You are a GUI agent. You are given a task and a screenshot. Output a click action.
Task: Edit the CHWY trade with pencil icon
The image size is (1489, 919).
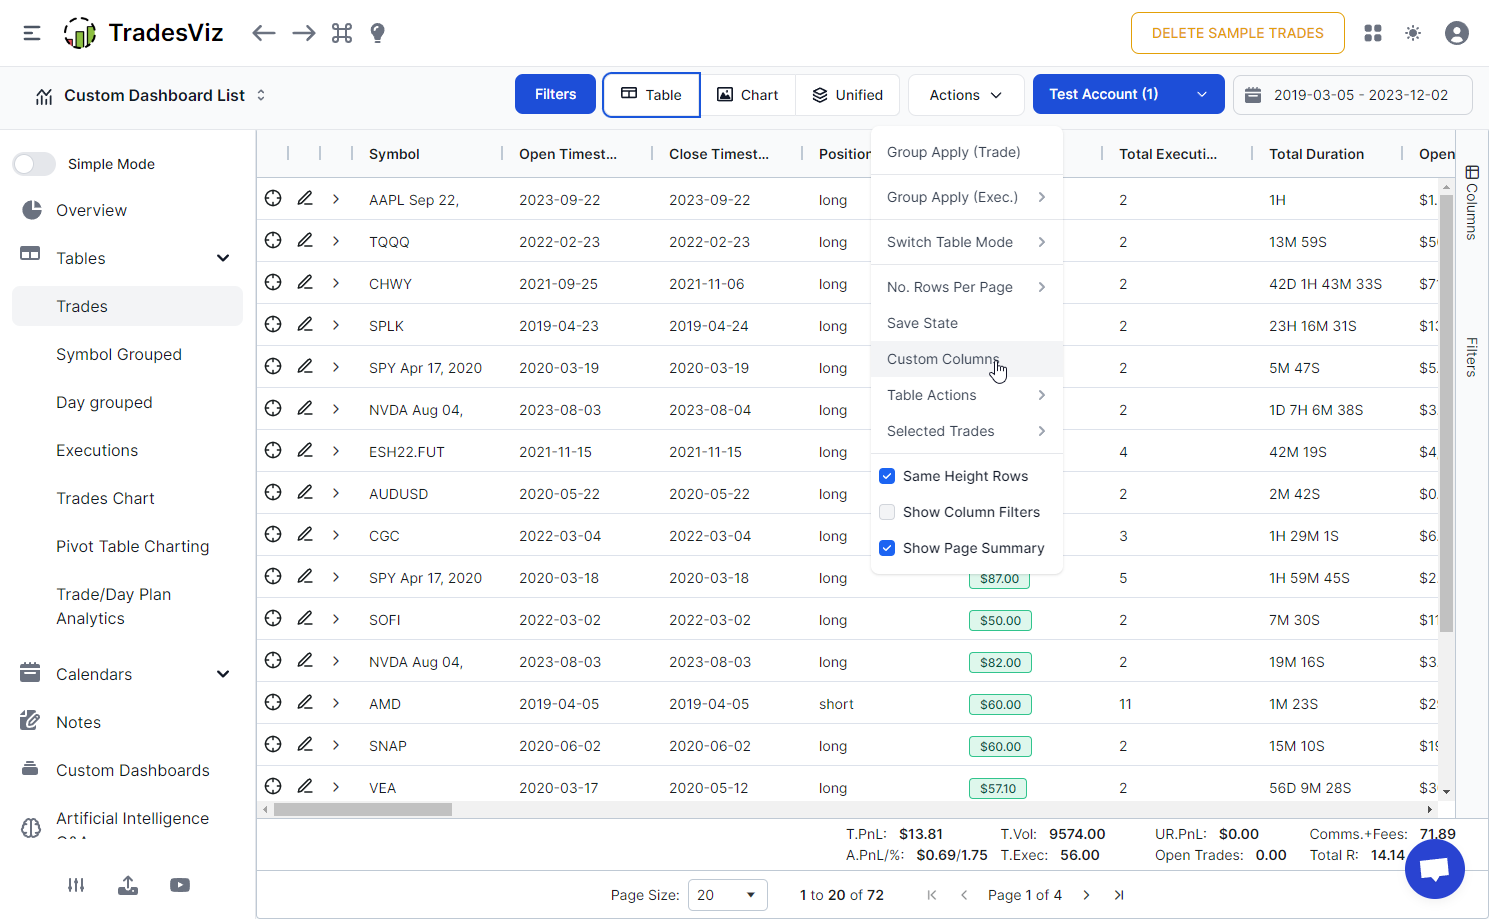click(305, 283)
